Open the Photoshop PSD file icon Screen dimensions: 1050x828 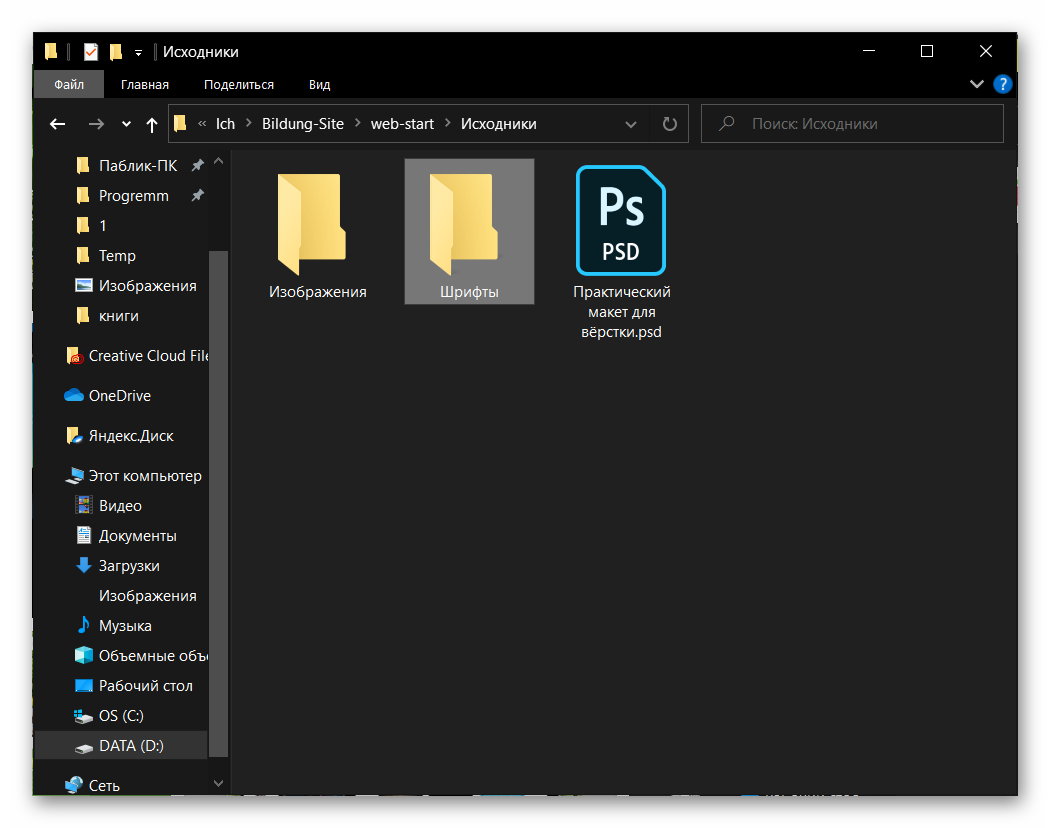[x=620, y=220]
